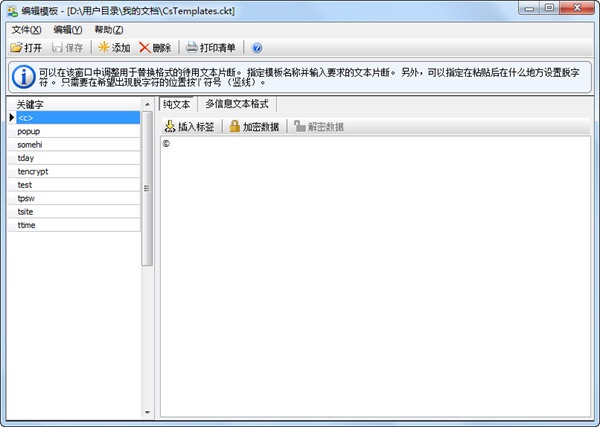
Task: Click the Open (打开) folder icon
Action: pyautogui.click(x=16, y=47)
